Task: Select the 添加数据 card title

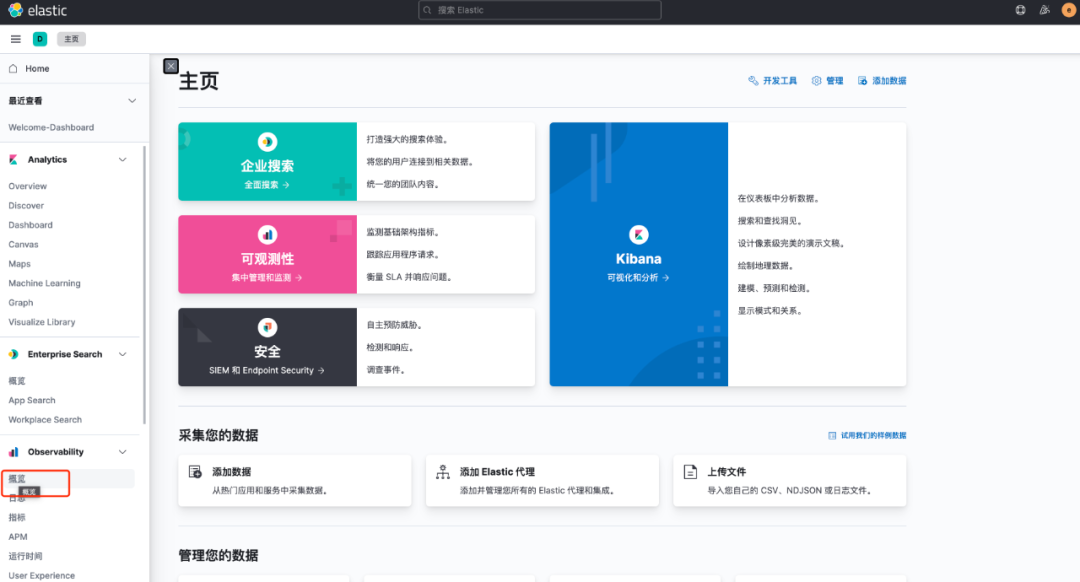Action: [x=231, y=472]
